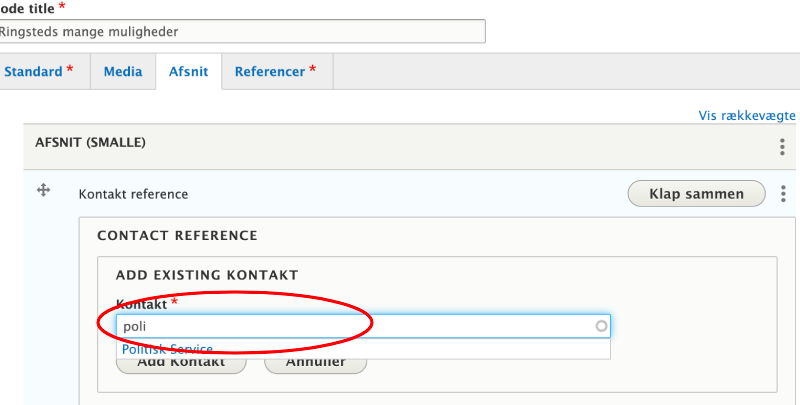
Task: Click the drag handle beside Kontakt reference
Action: (44, 190)
